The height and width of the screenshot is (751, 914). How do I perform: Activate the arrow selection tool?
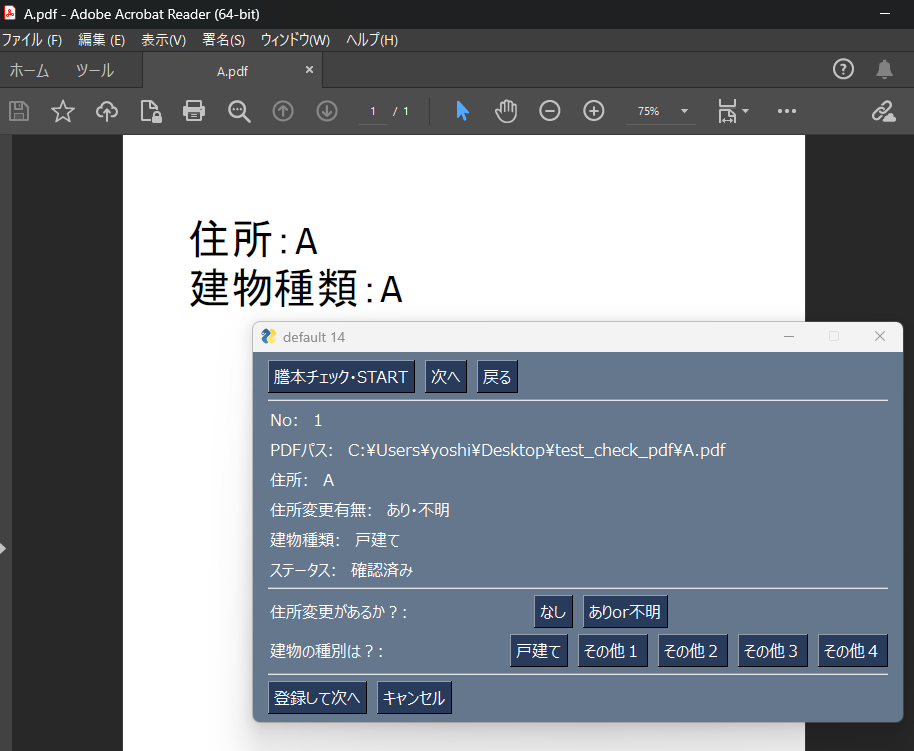[x=462, y=111]
